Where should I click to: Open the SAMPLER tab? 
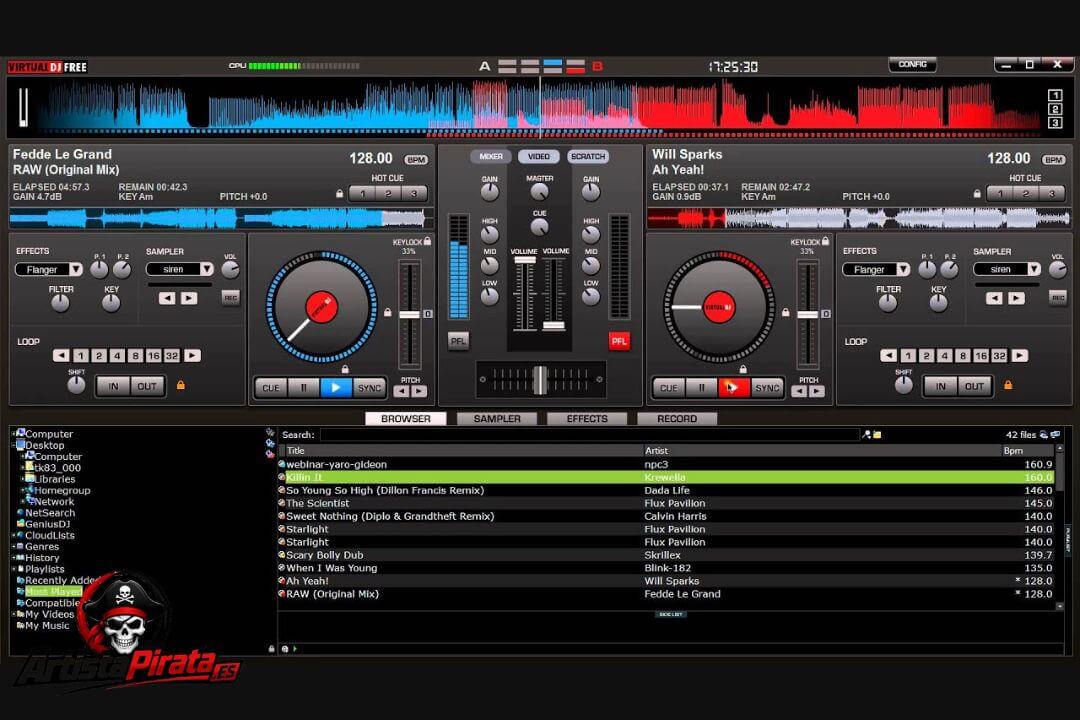point(497,418)
